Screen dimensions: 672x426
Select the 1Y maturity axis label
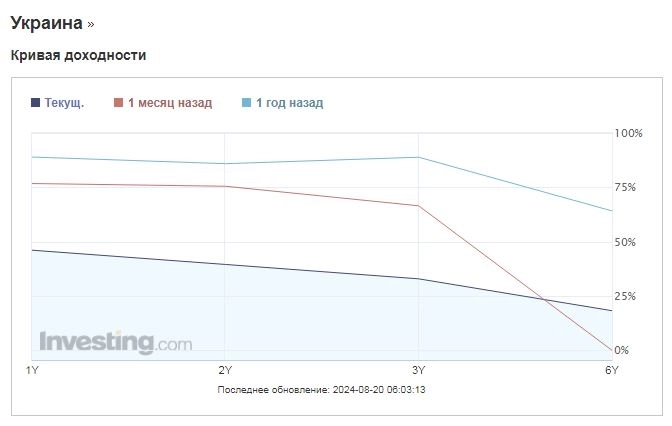32,370
